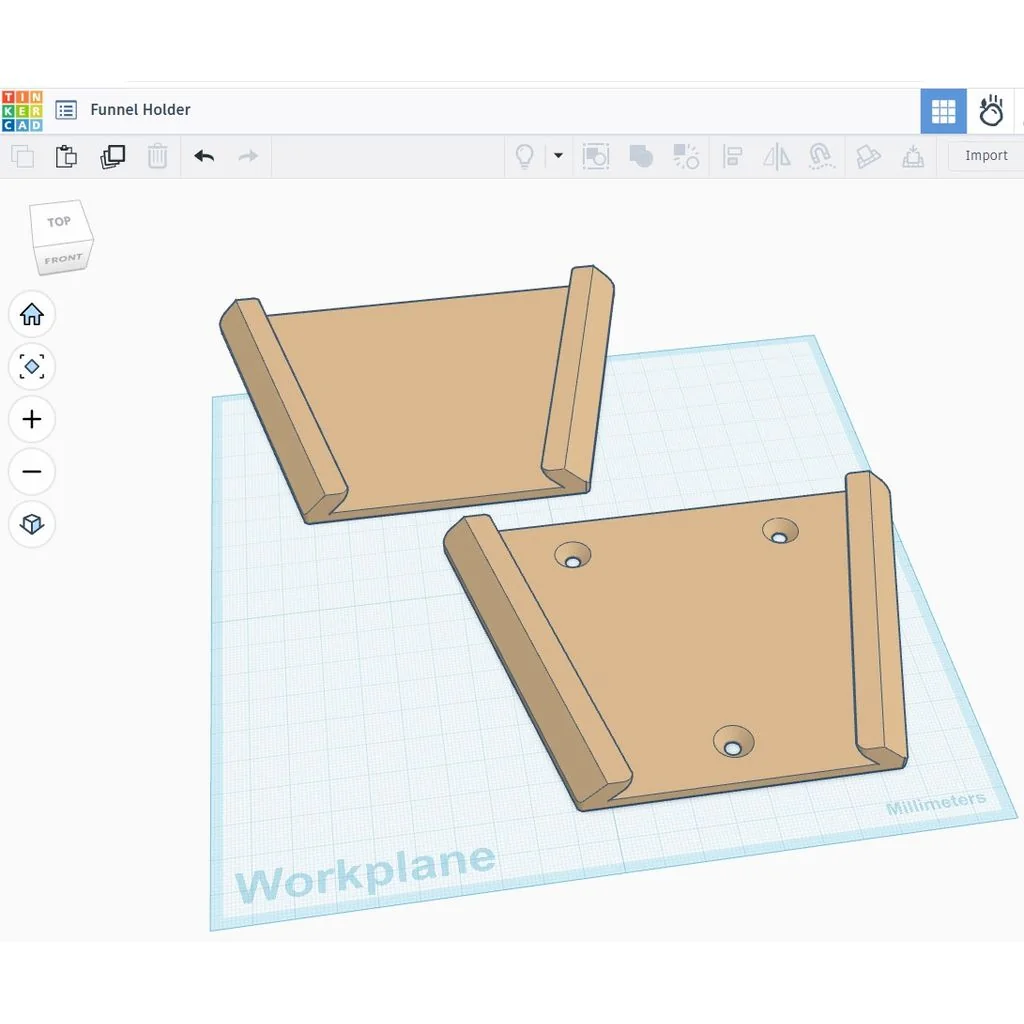Toggle perspective/orthographic view

(x=32, y=524)
